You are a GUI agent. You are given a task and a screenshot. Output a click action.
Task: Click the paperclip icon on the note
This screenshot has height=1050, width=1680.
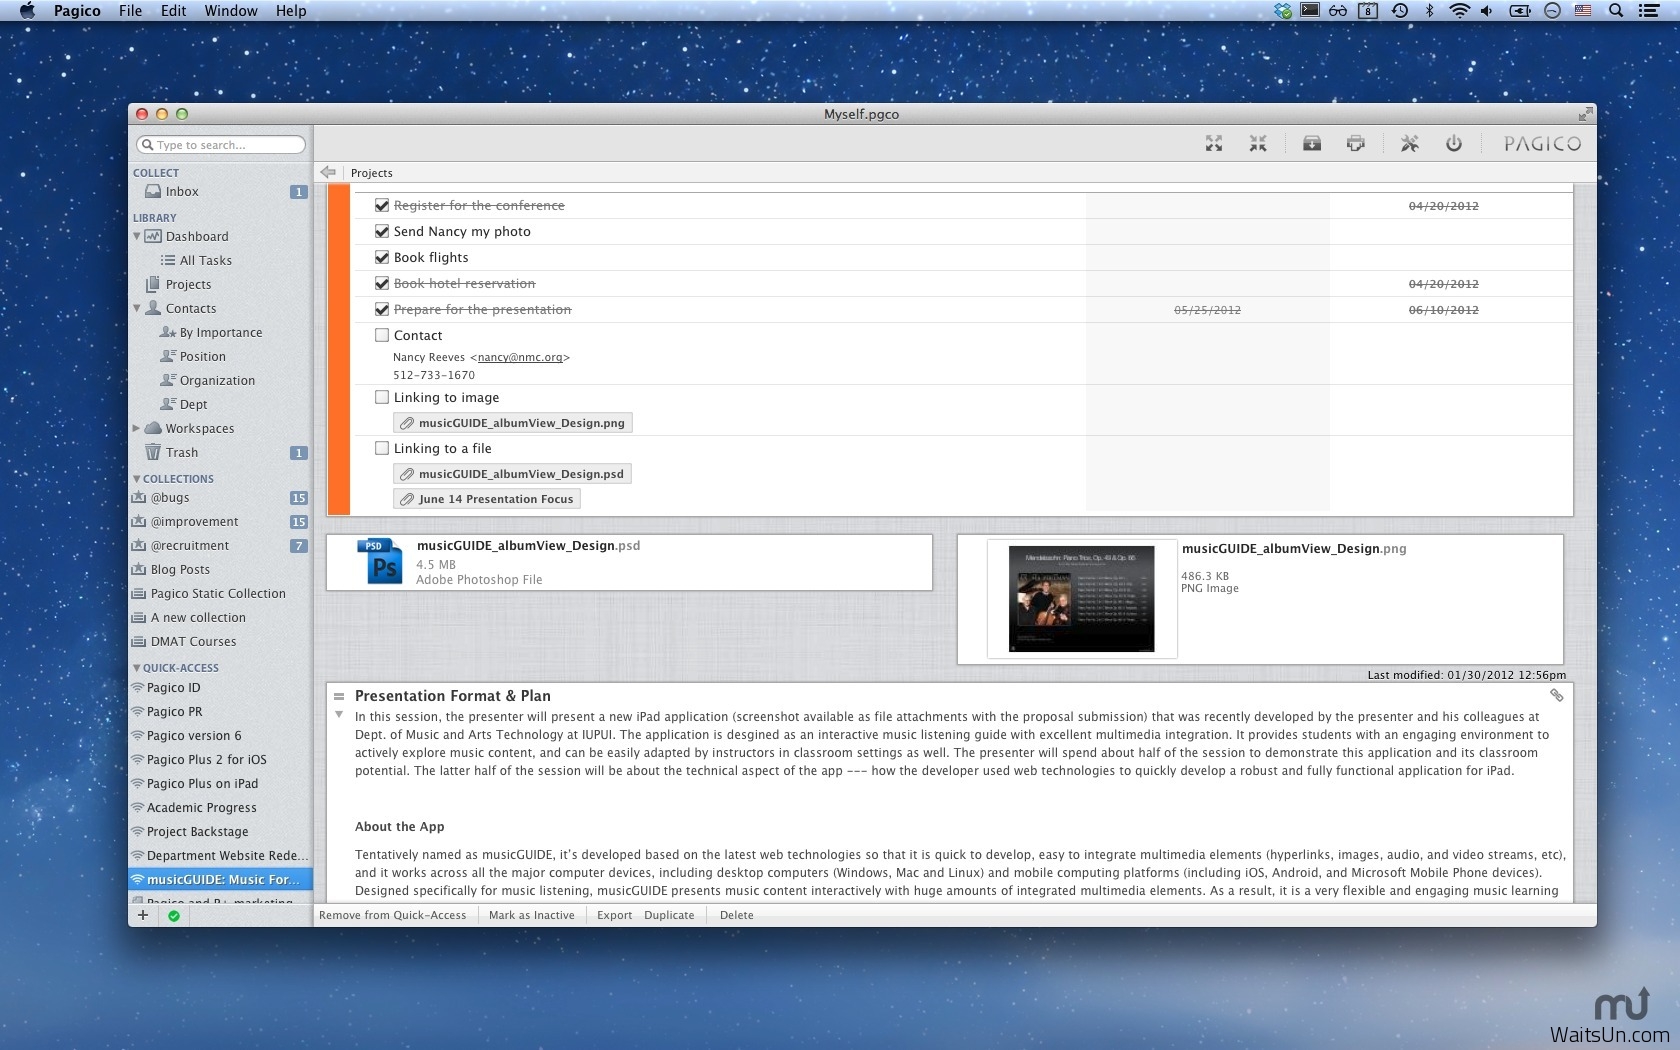pyautogui.click(x=1556, y=695)
